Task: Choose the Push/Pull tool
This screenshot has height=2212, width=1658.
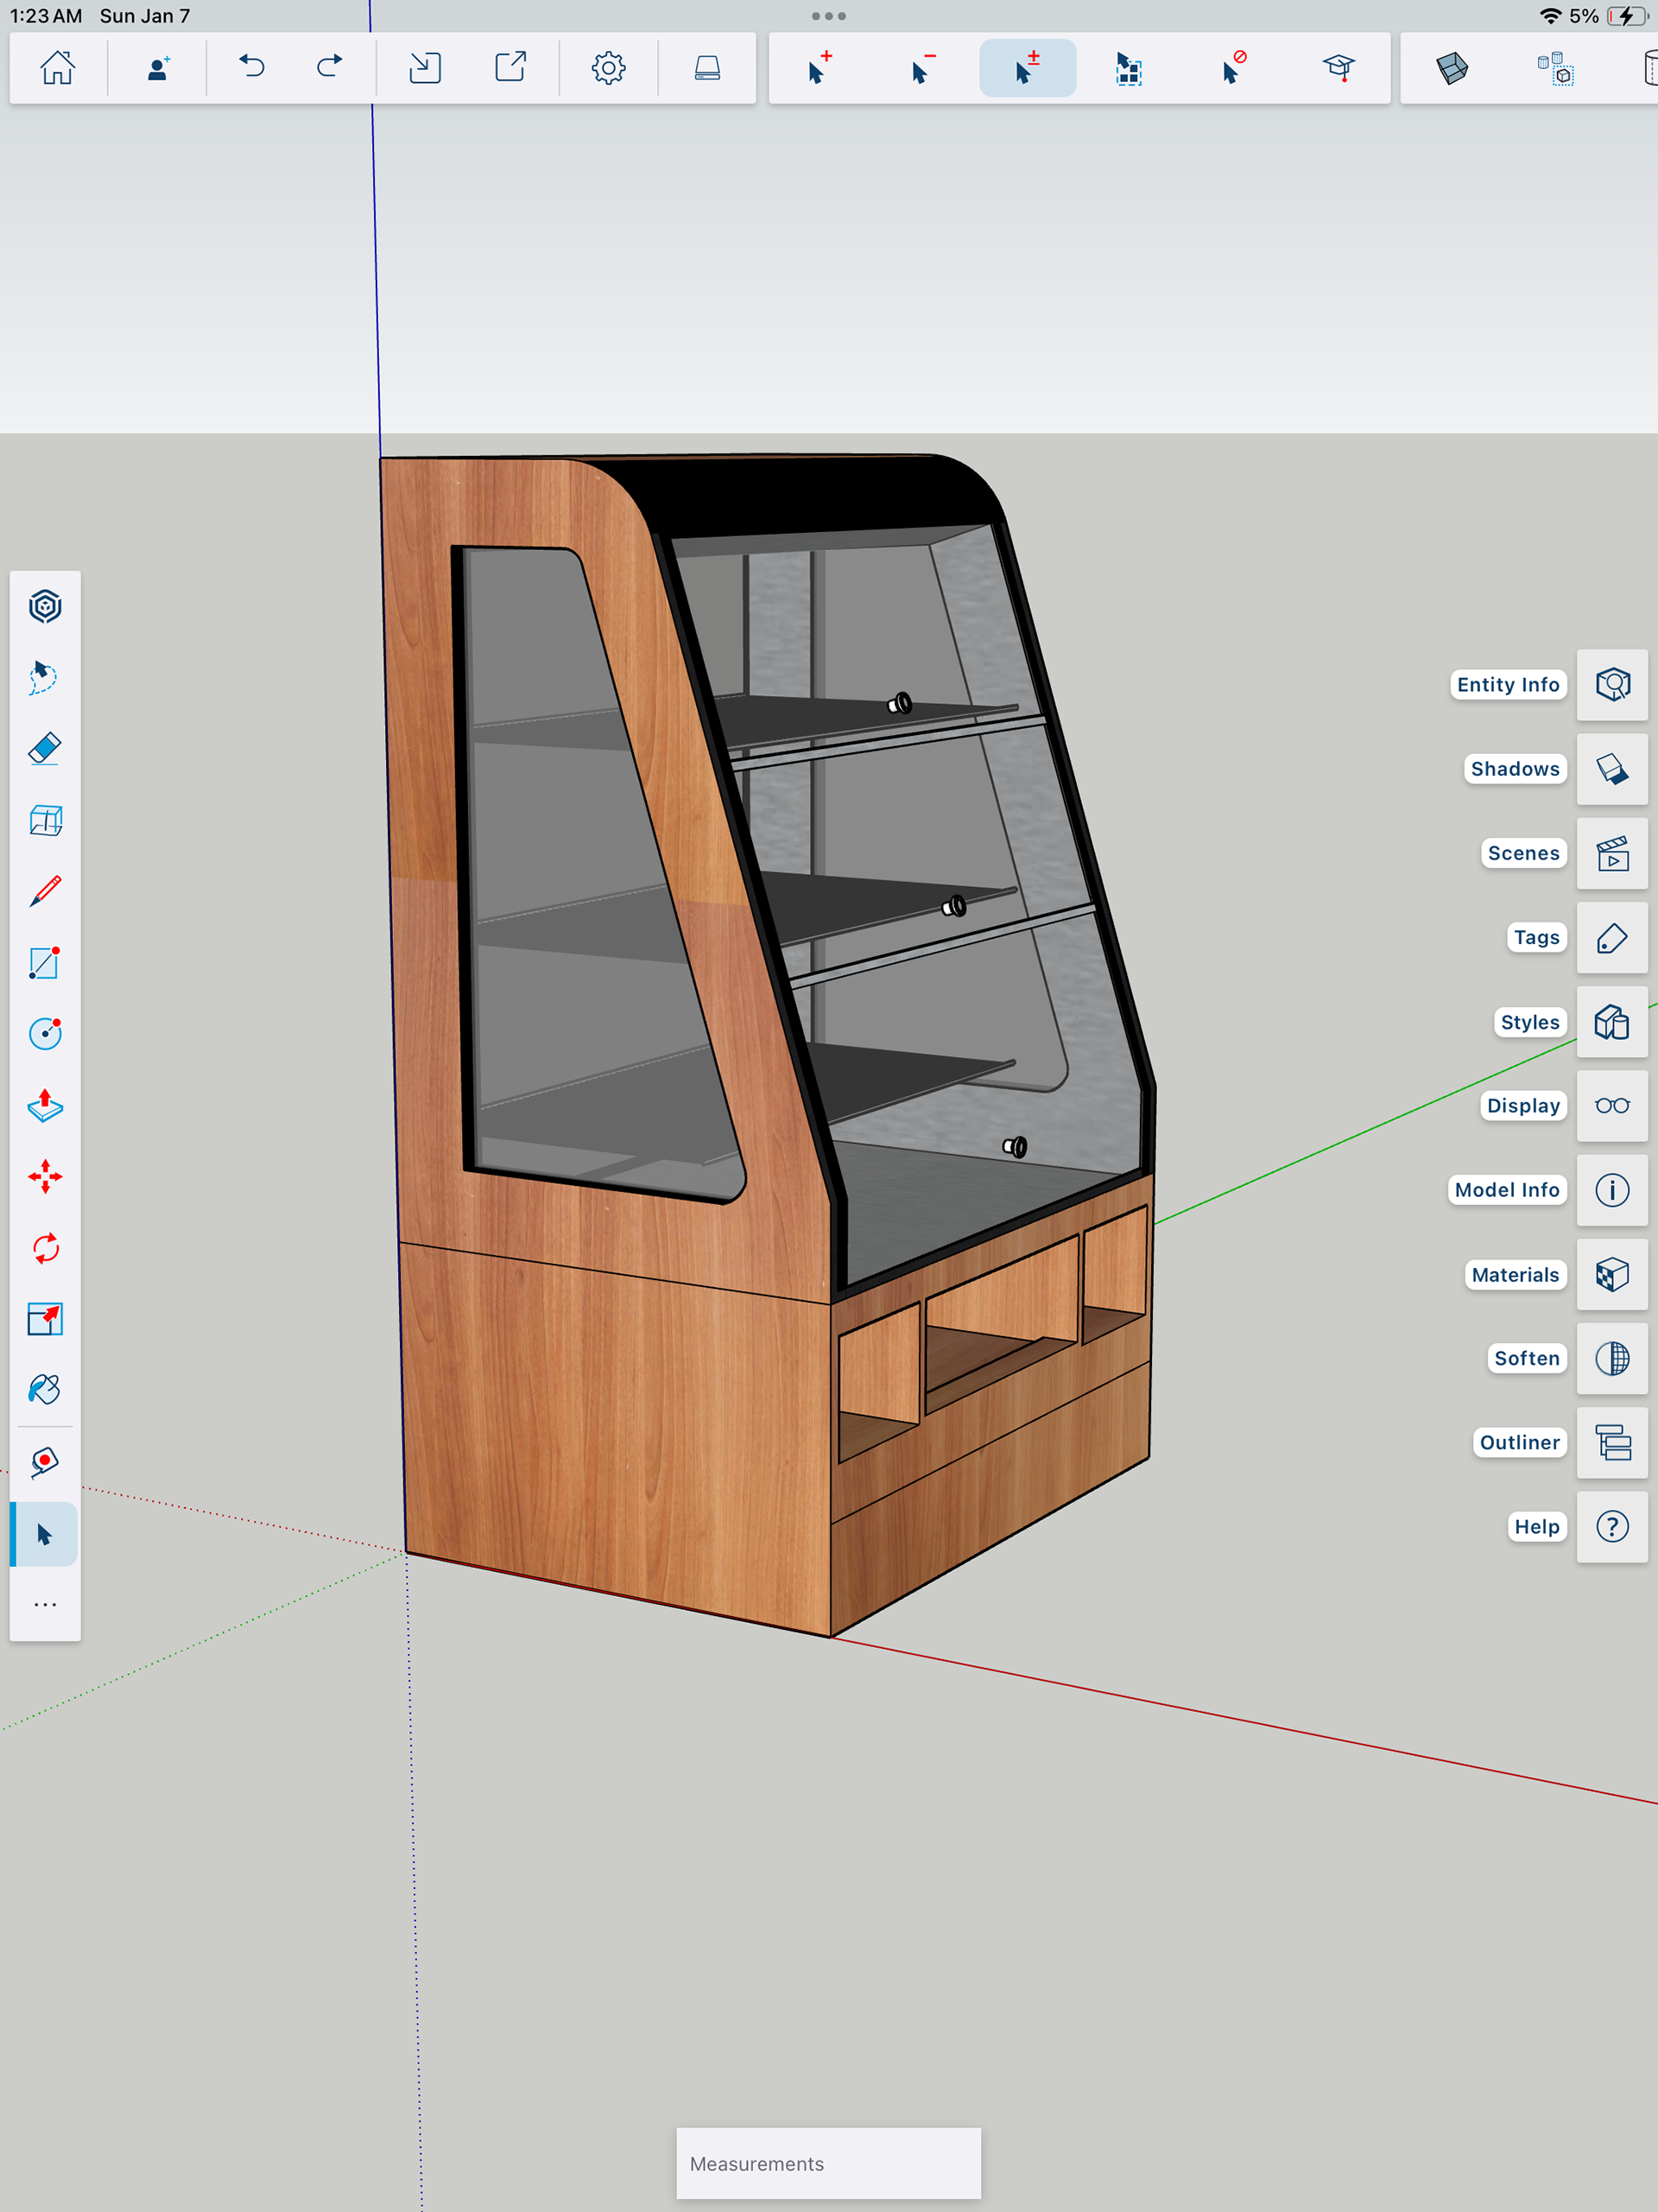Action: [45, 1105]
